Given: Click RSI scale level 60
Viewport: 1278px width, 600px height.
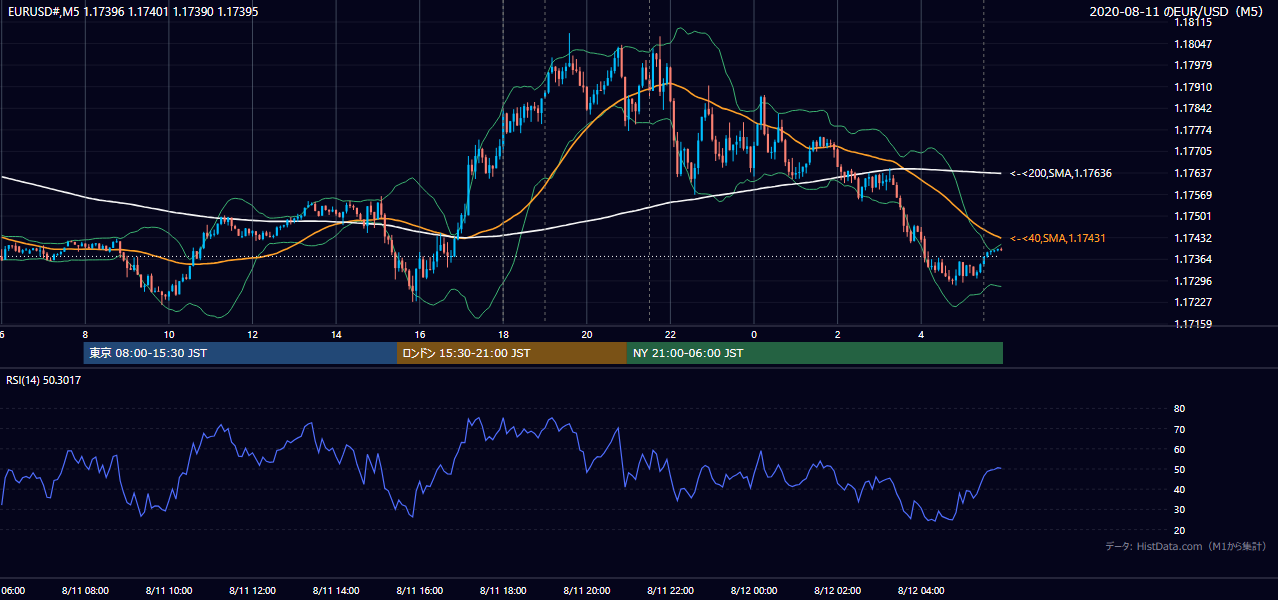Looking at the screenshot, I should coord(1179,449).
